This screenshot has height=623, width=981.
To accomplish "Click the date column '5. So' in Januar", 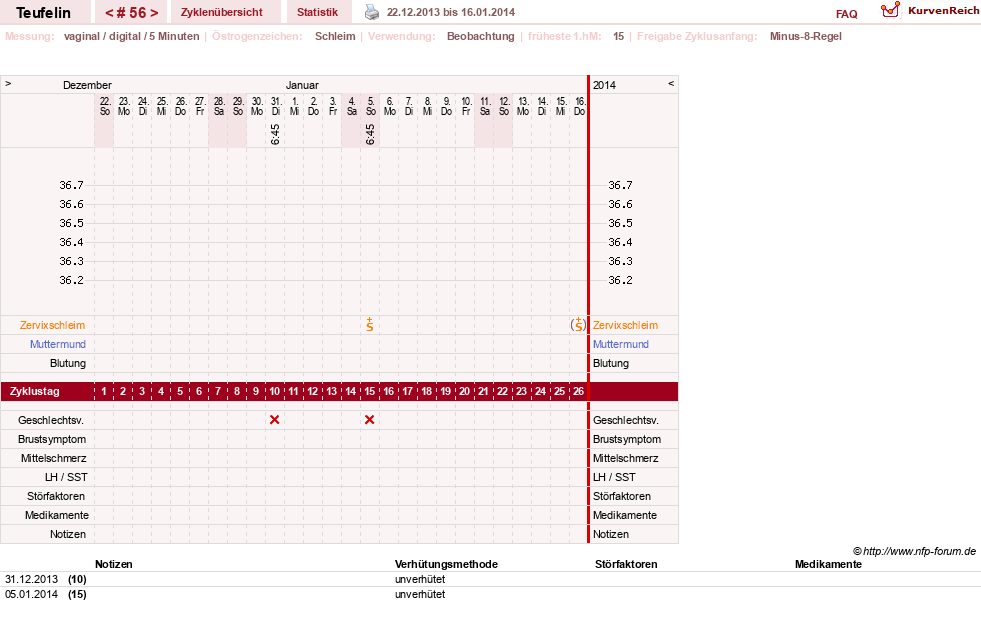I will pos(370,106).
